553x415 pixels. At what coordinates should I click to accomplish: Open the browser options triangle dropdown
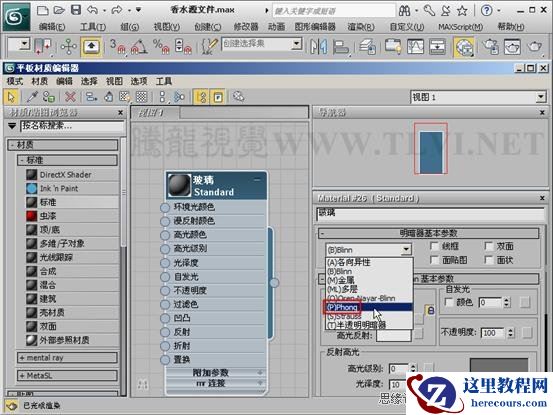pos(12,126)
